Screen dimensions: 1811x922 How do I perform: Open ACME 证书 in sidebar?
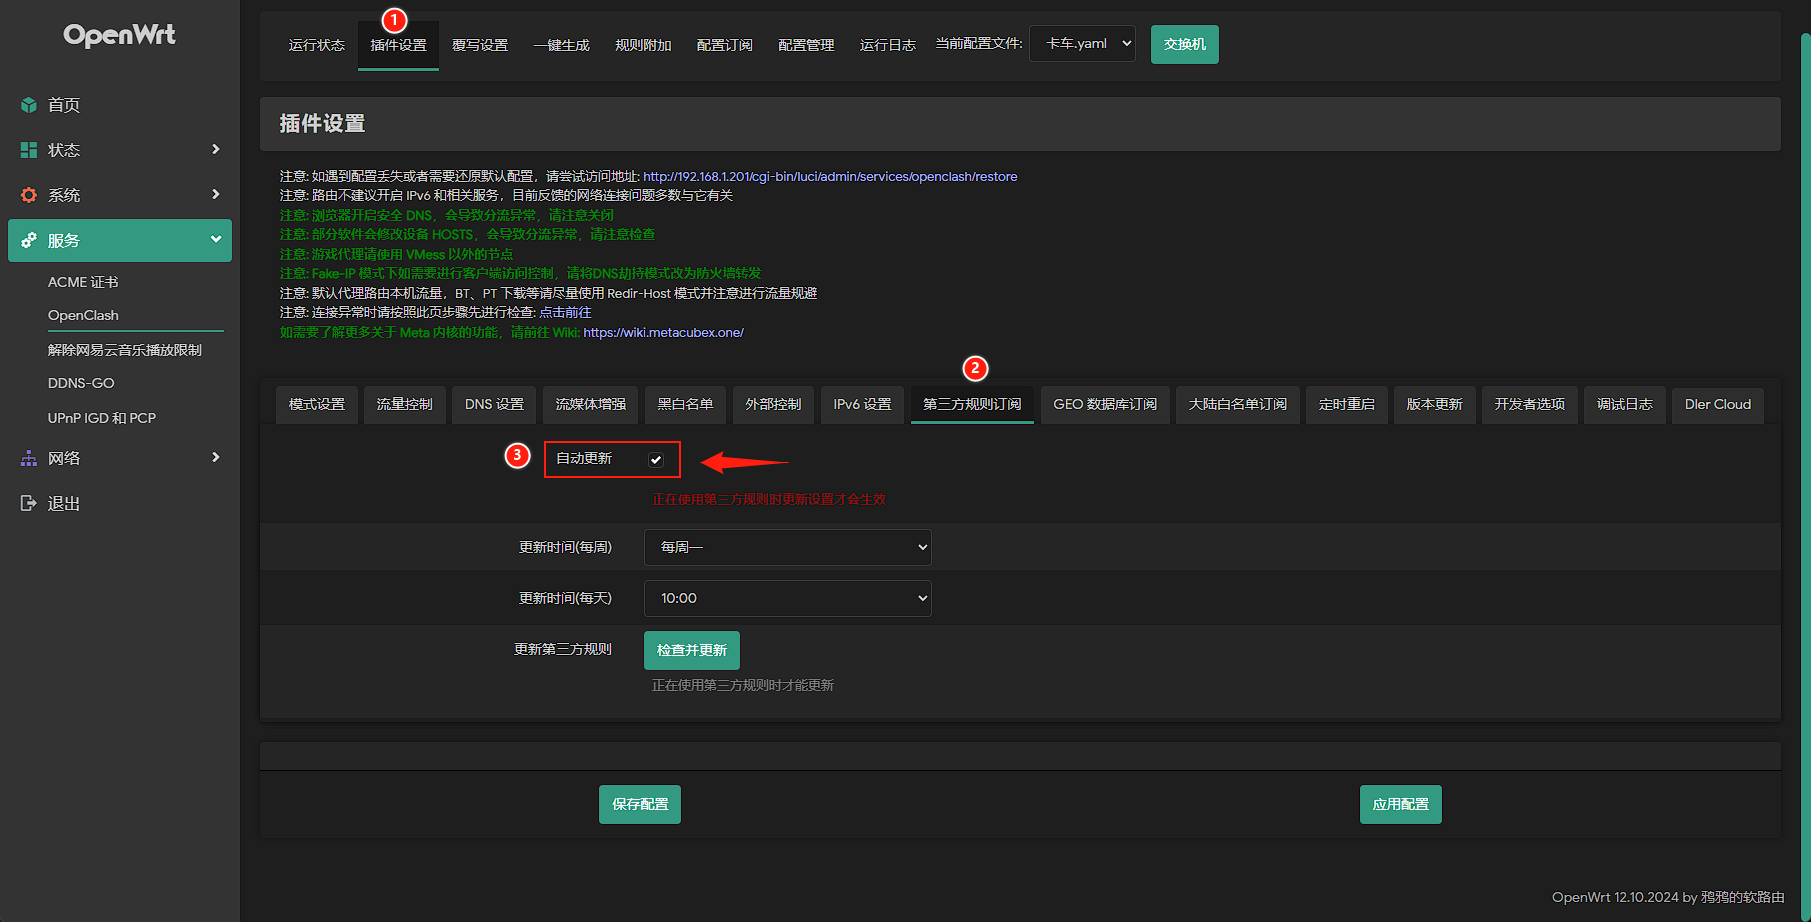pos(83,282)
